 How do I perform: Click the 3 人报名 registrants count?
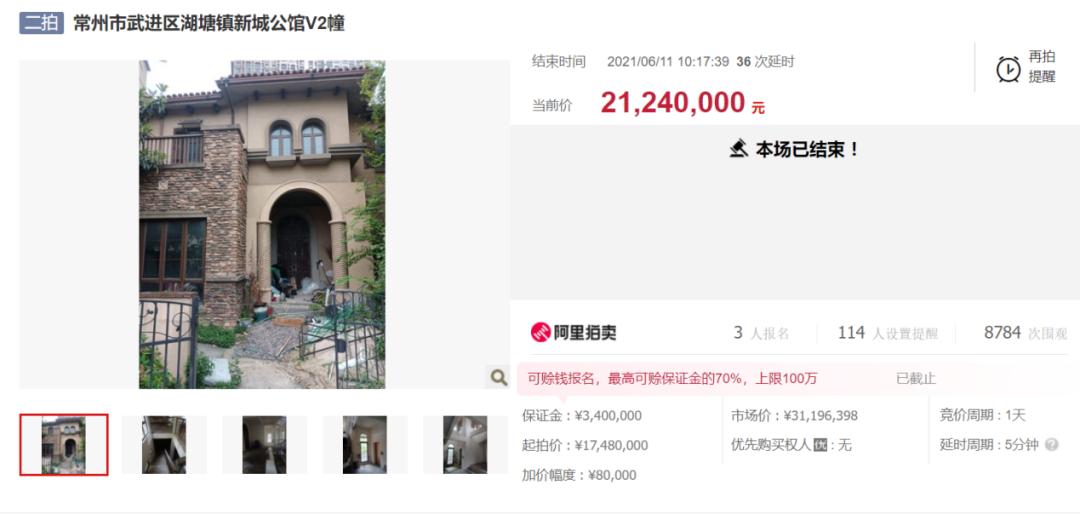point(761,333)
